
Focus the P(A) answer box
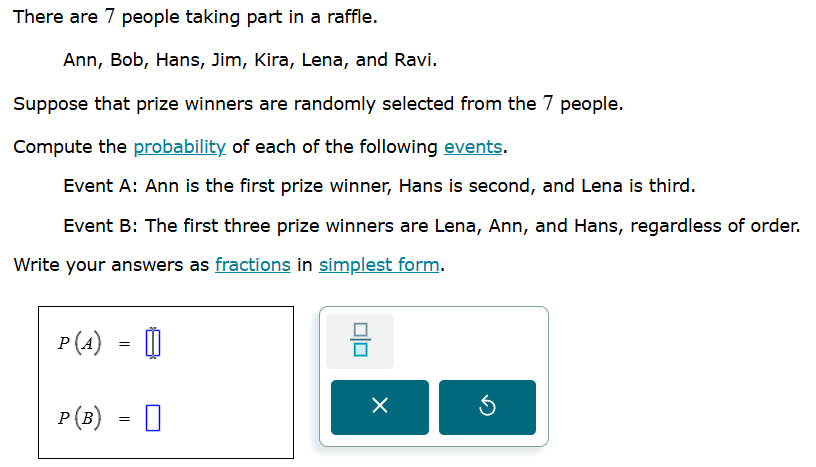[x=153, y=343]
